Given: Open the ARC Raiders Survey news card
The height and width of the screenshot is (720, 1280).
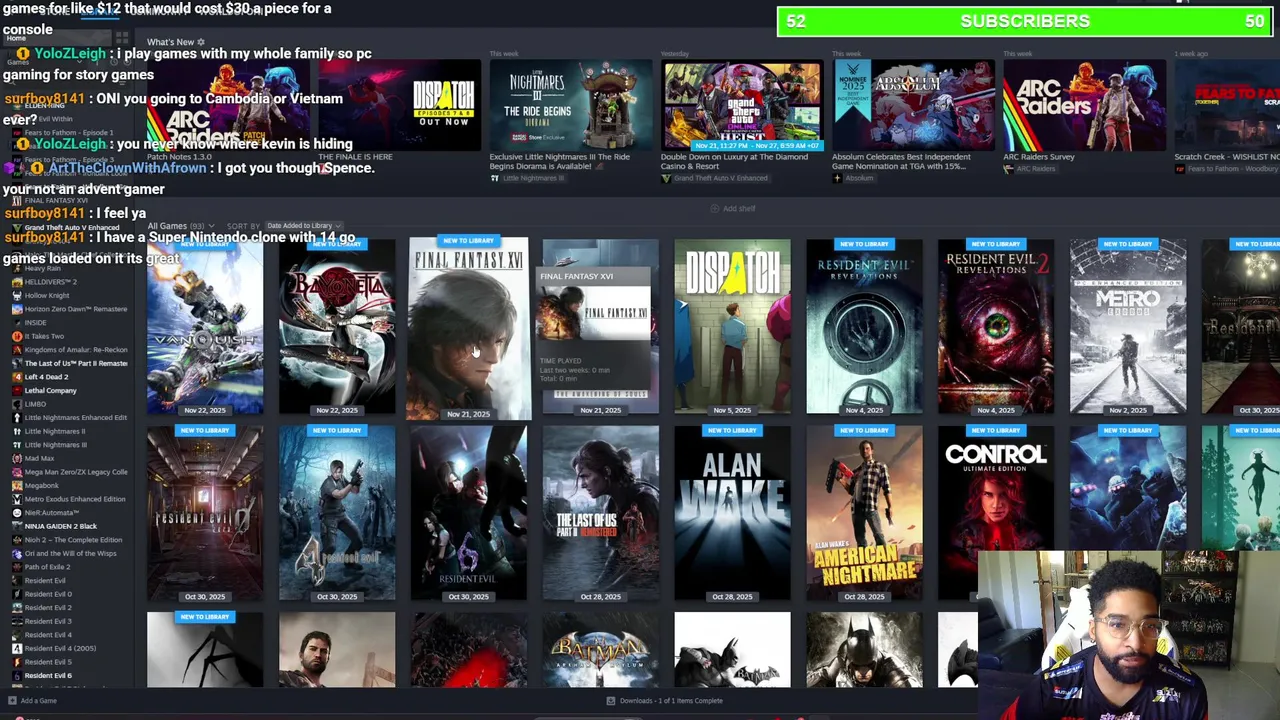Looking at the screenshot, I should pos(1084,105).
